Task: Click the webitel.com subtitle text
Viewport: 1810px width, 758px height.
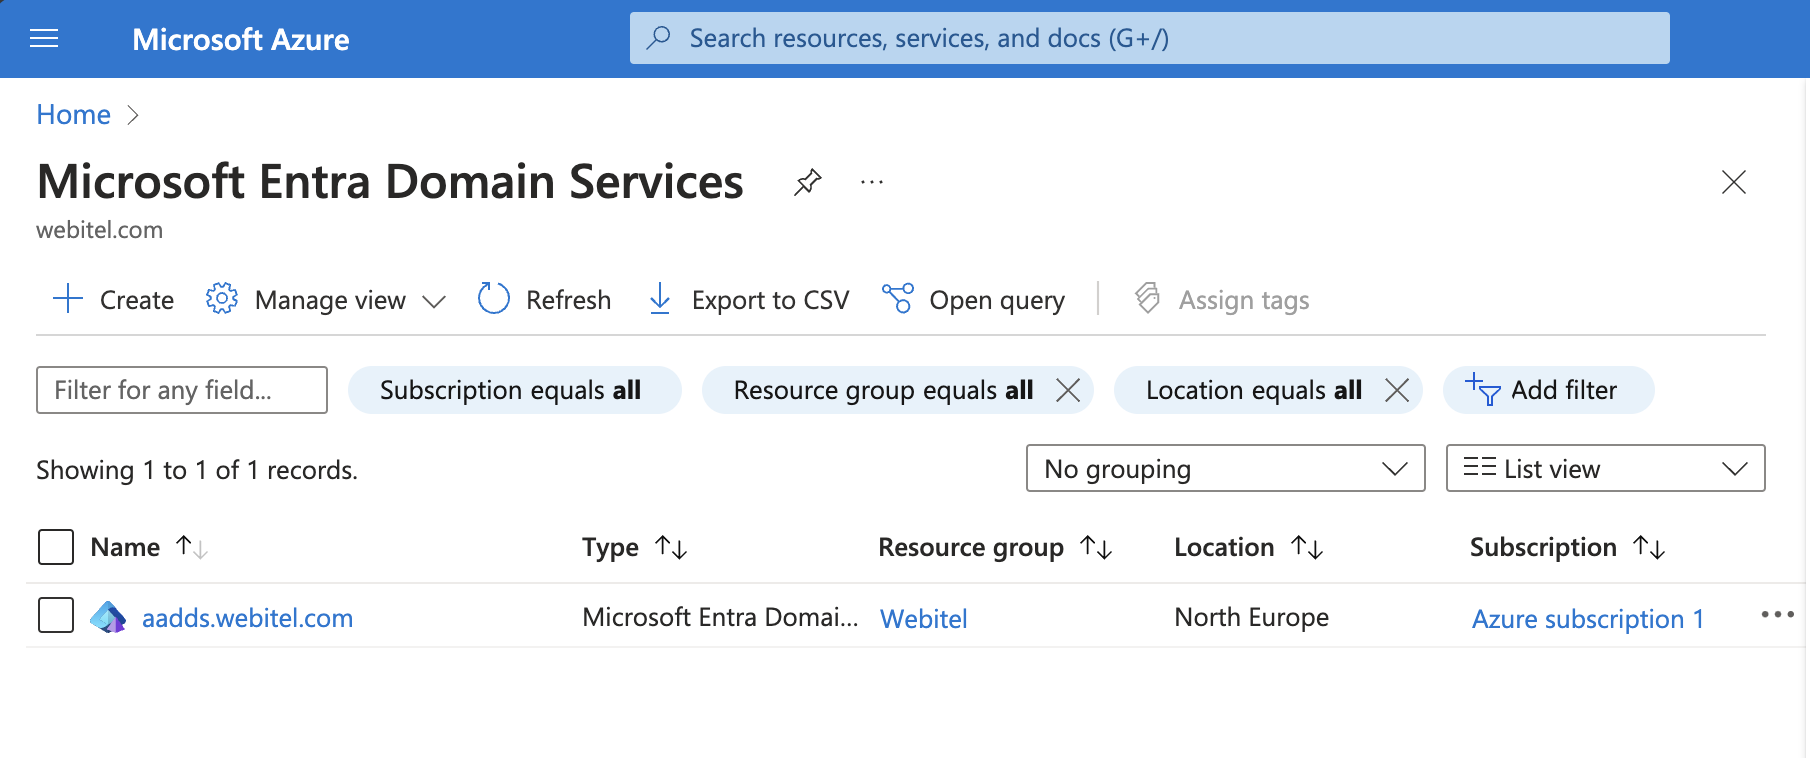Action: click(x=99, y=230)
